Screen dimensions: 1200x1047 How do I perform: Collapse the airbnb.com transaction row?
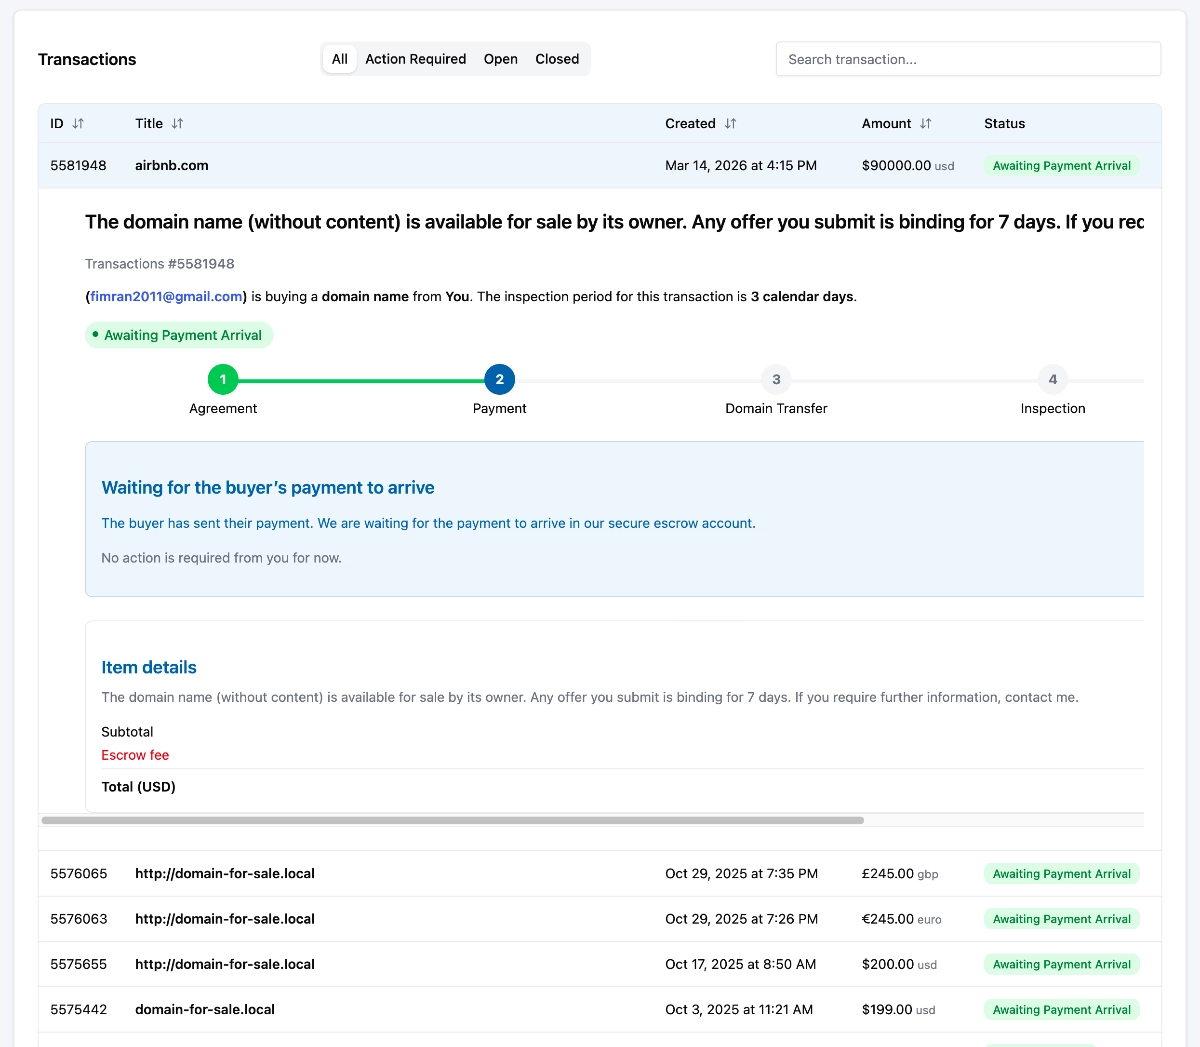click(x=600, y=166)
